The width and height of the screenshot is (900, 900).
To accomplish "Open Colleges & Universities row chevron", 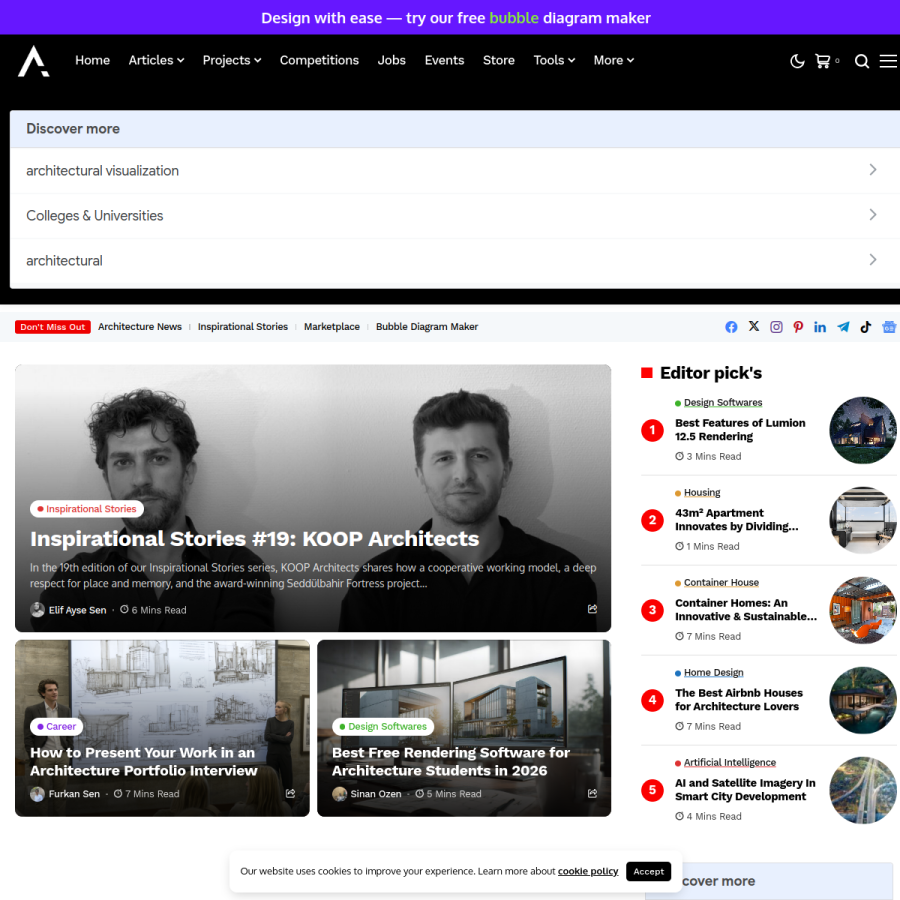I will [x=872, y=215].
